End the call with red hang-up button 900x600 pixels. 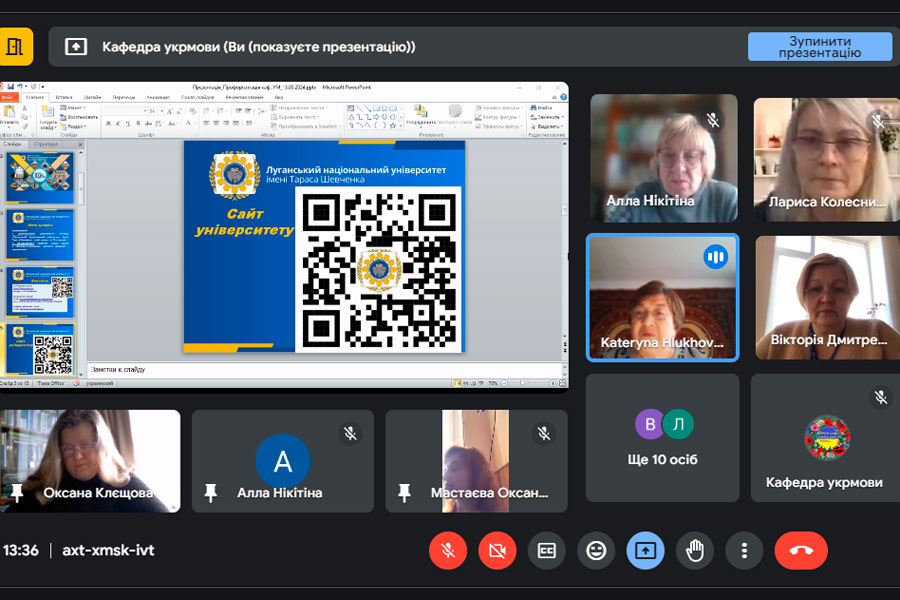click(x=801, y=550)
